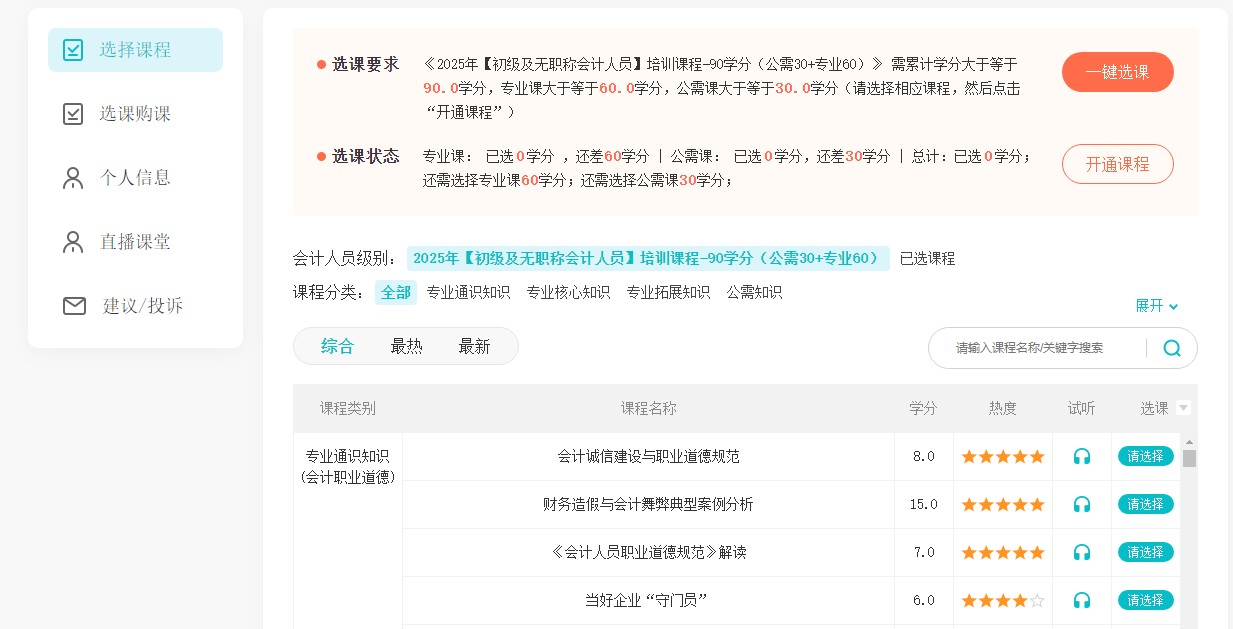Select 请选择 for 财务造假与会计舞弊典型案例分析
Image resolution: width=1233 pixels, height=629 pixels.
1145,504
